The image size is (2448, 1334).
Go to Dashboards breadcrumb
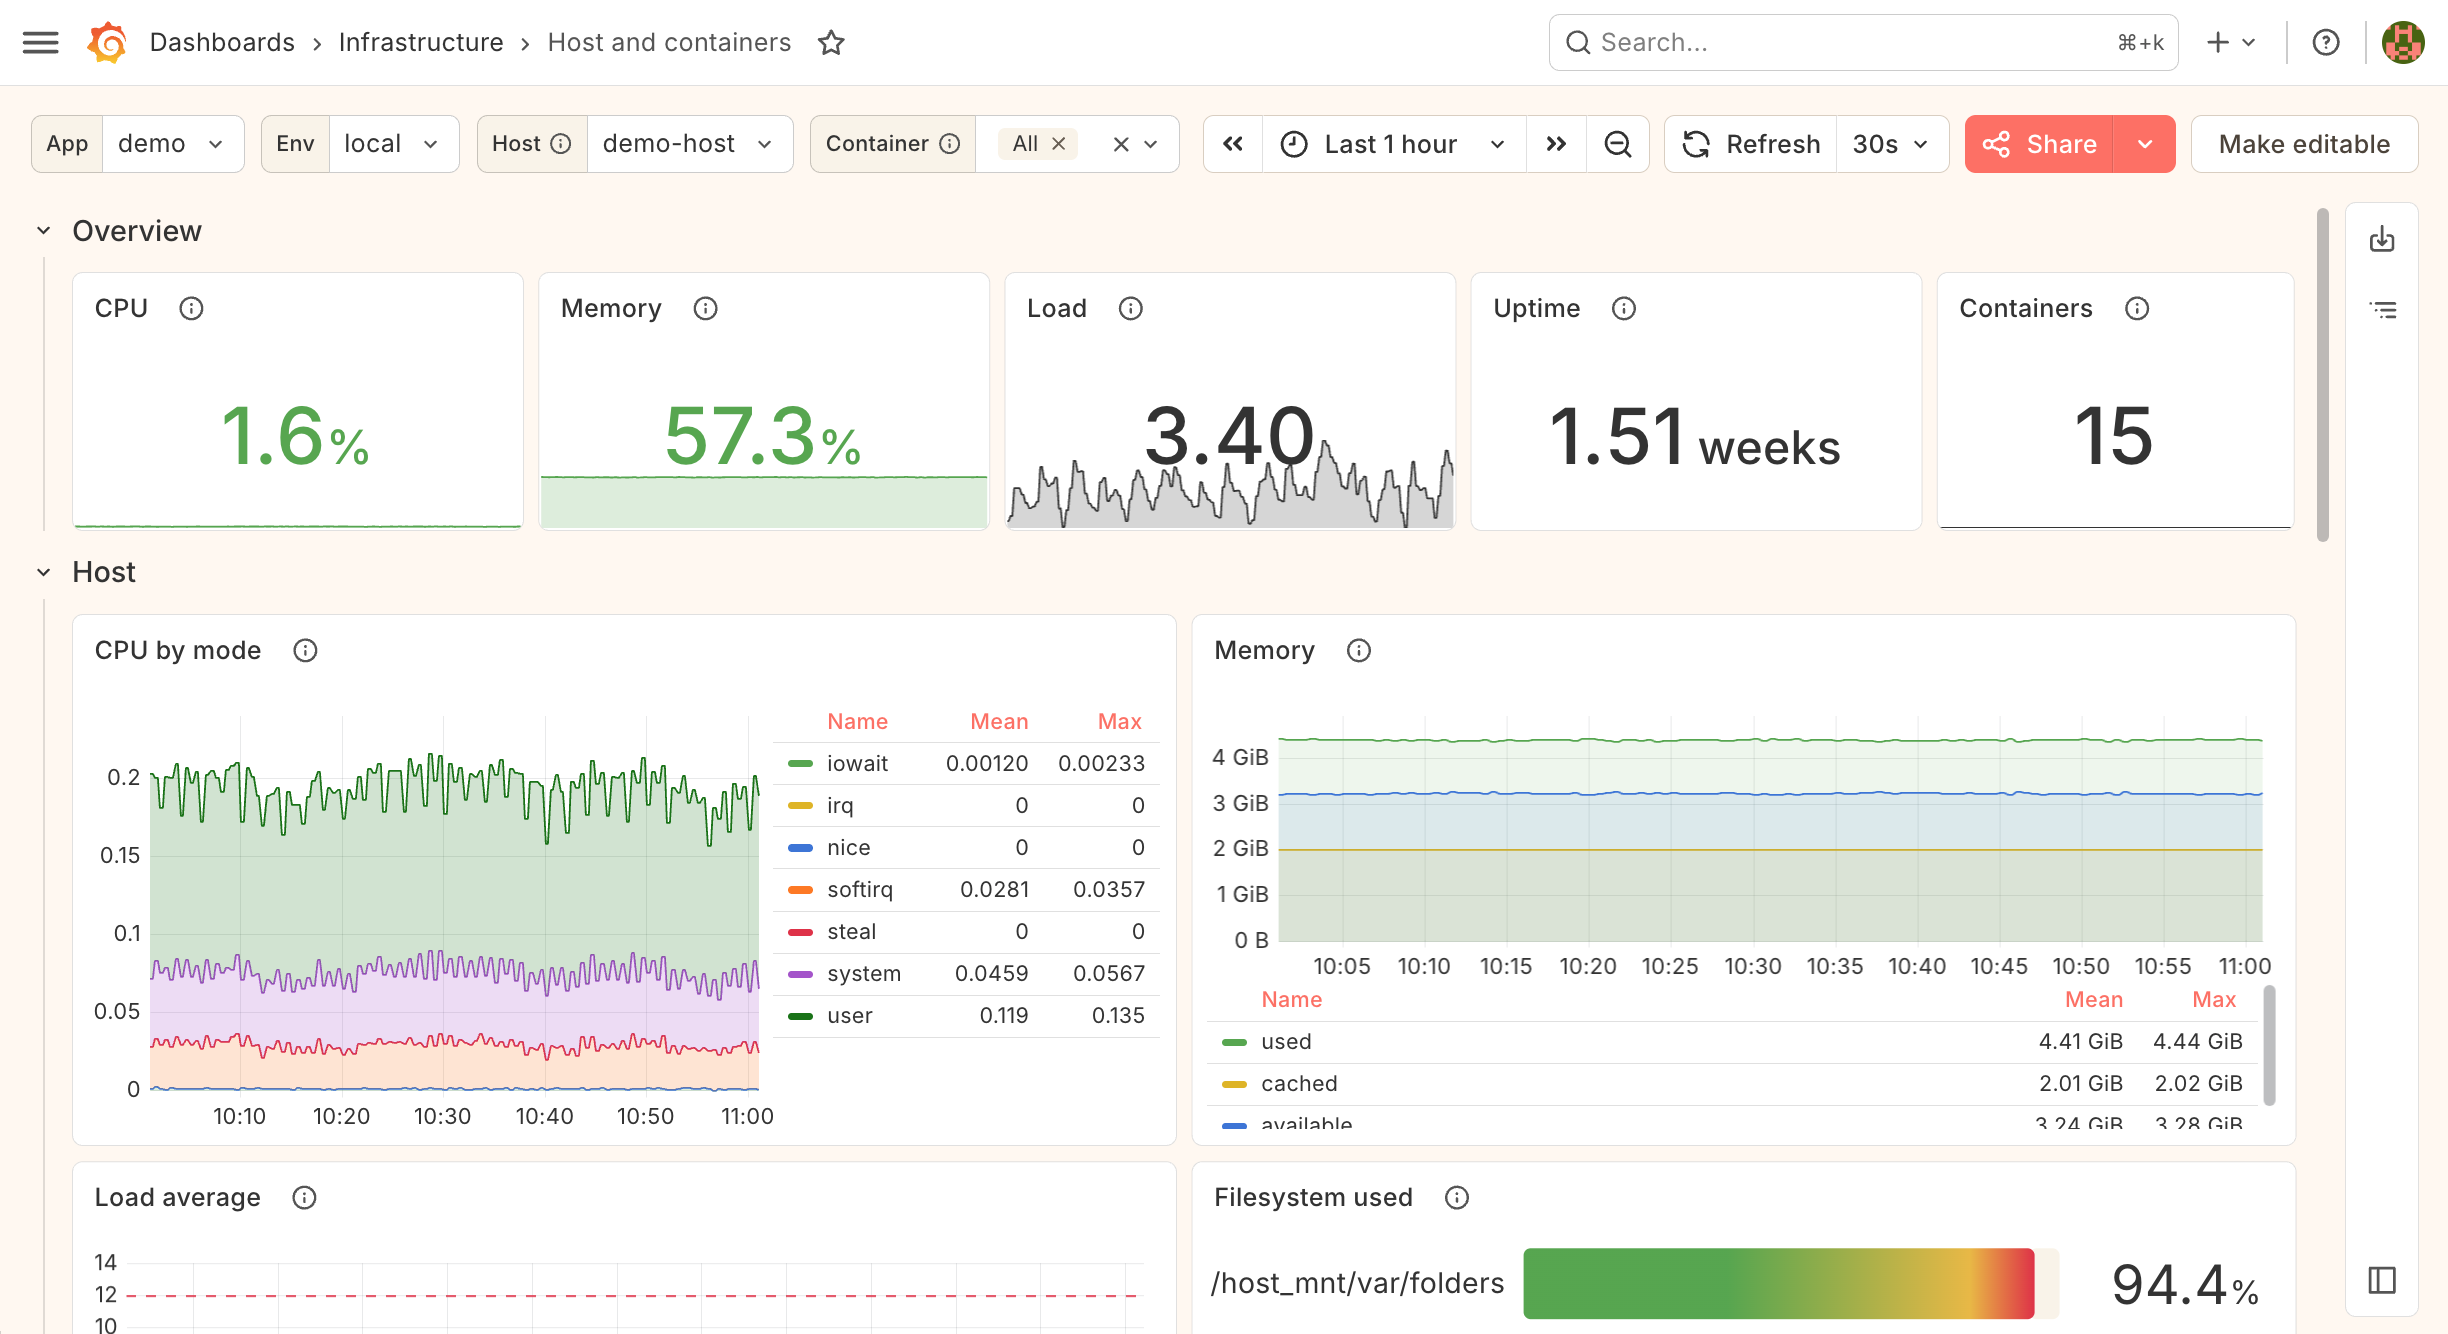[x=222, y=42]
